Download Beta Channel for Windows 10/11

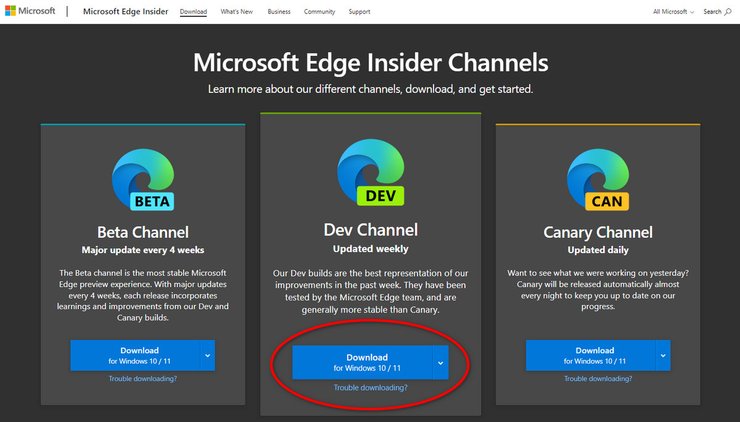point(136,355)
